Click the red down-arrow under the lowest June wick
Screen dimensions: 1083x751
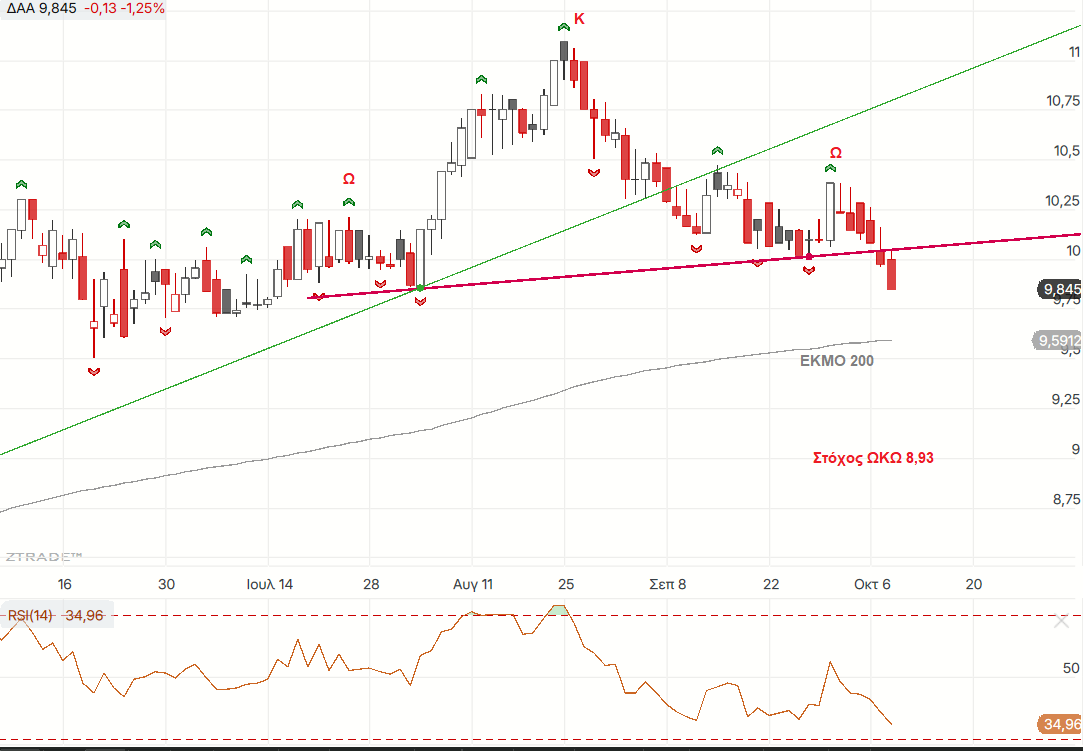[x=94, y=371]
